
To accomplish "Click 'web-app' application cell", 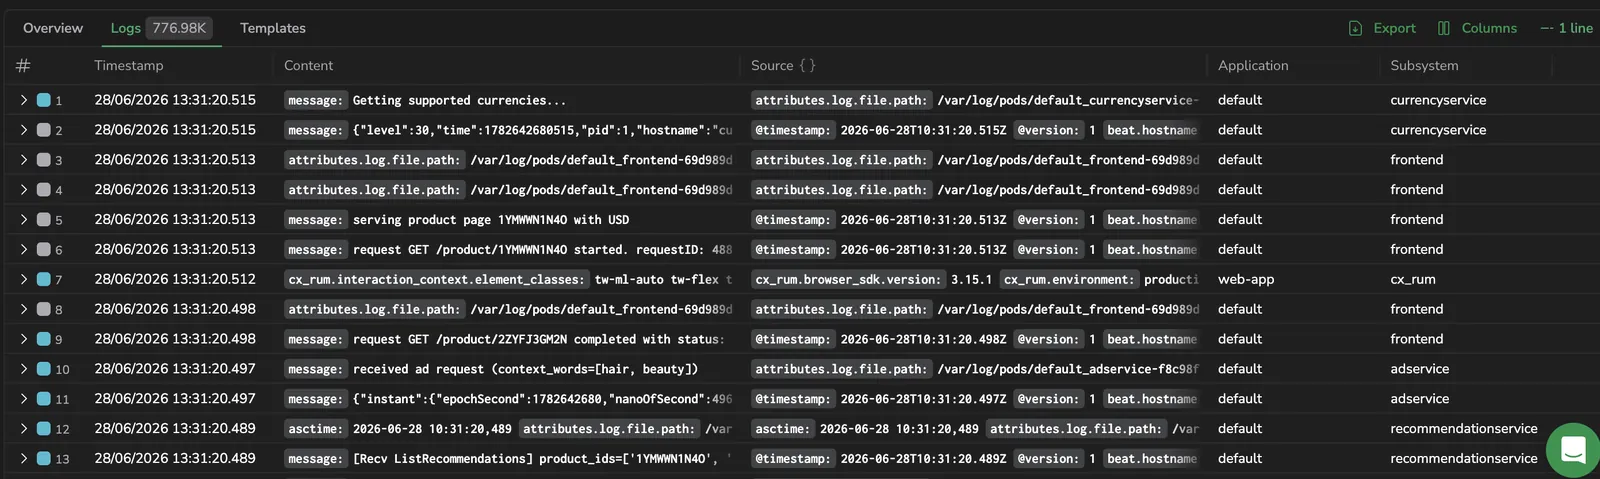I will point(1246,279).
